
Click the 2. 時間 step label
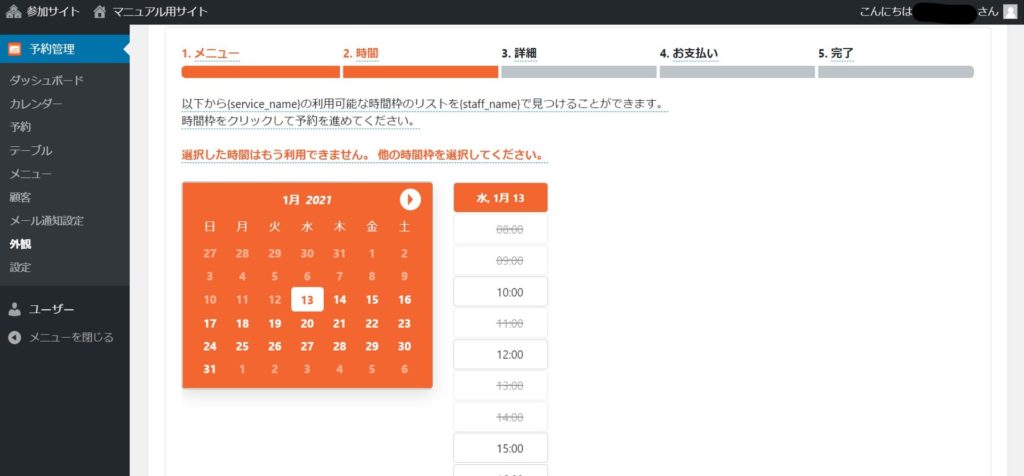[360, 53]
